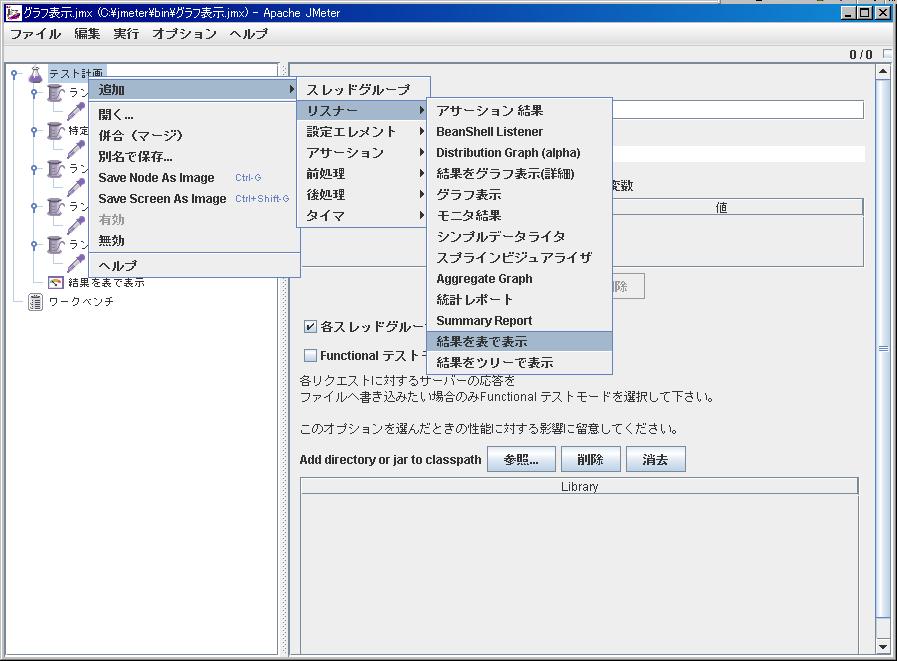Open the 設定エレメント submenu
This screenshot has height=661, width=897.
(363, 132)
